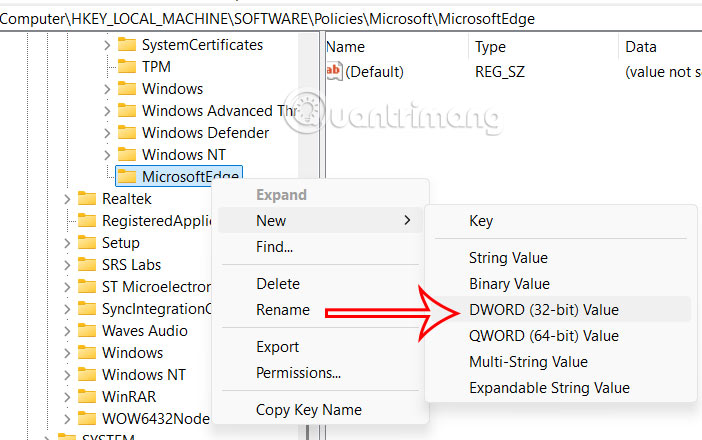Click the Windows Defender folder icon
The height and width of the screenshot is (440, 702).
[x=127, y=132]
